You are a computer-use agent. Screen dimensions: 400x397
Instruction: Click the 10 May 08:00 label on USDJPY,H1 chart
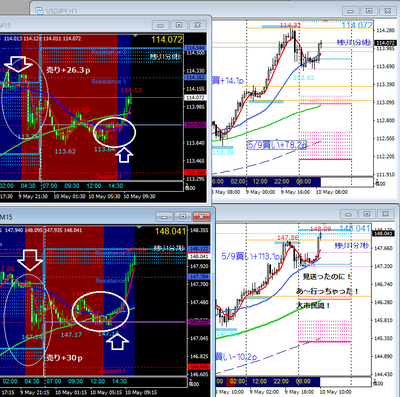pos(332,192)
